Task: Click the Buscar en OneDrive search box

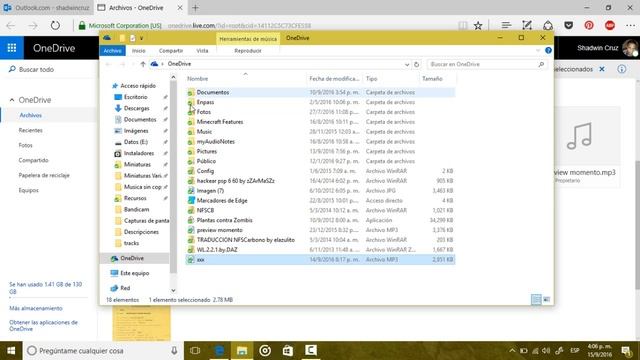Action: (487, 64)
